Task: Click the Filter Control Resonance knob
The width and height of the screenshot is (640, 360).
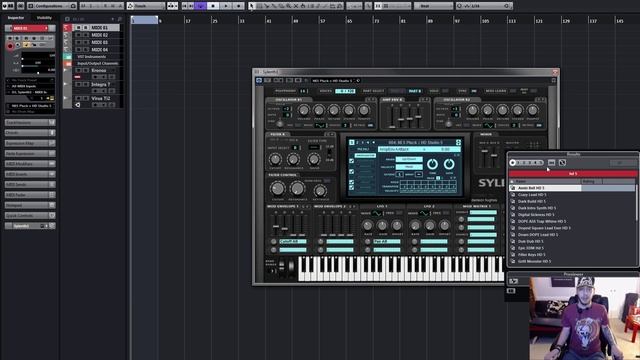Action: [297, 189]
